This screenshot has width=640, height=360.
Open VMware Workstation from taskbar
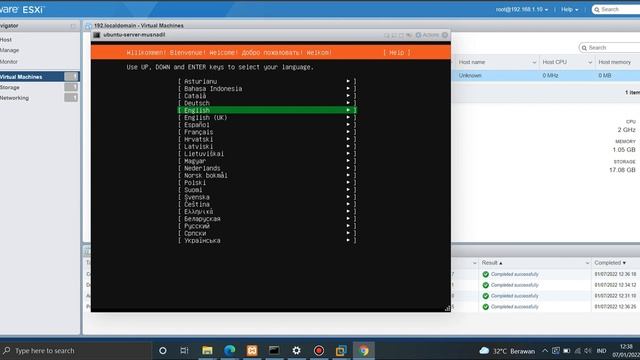[341, 351]
